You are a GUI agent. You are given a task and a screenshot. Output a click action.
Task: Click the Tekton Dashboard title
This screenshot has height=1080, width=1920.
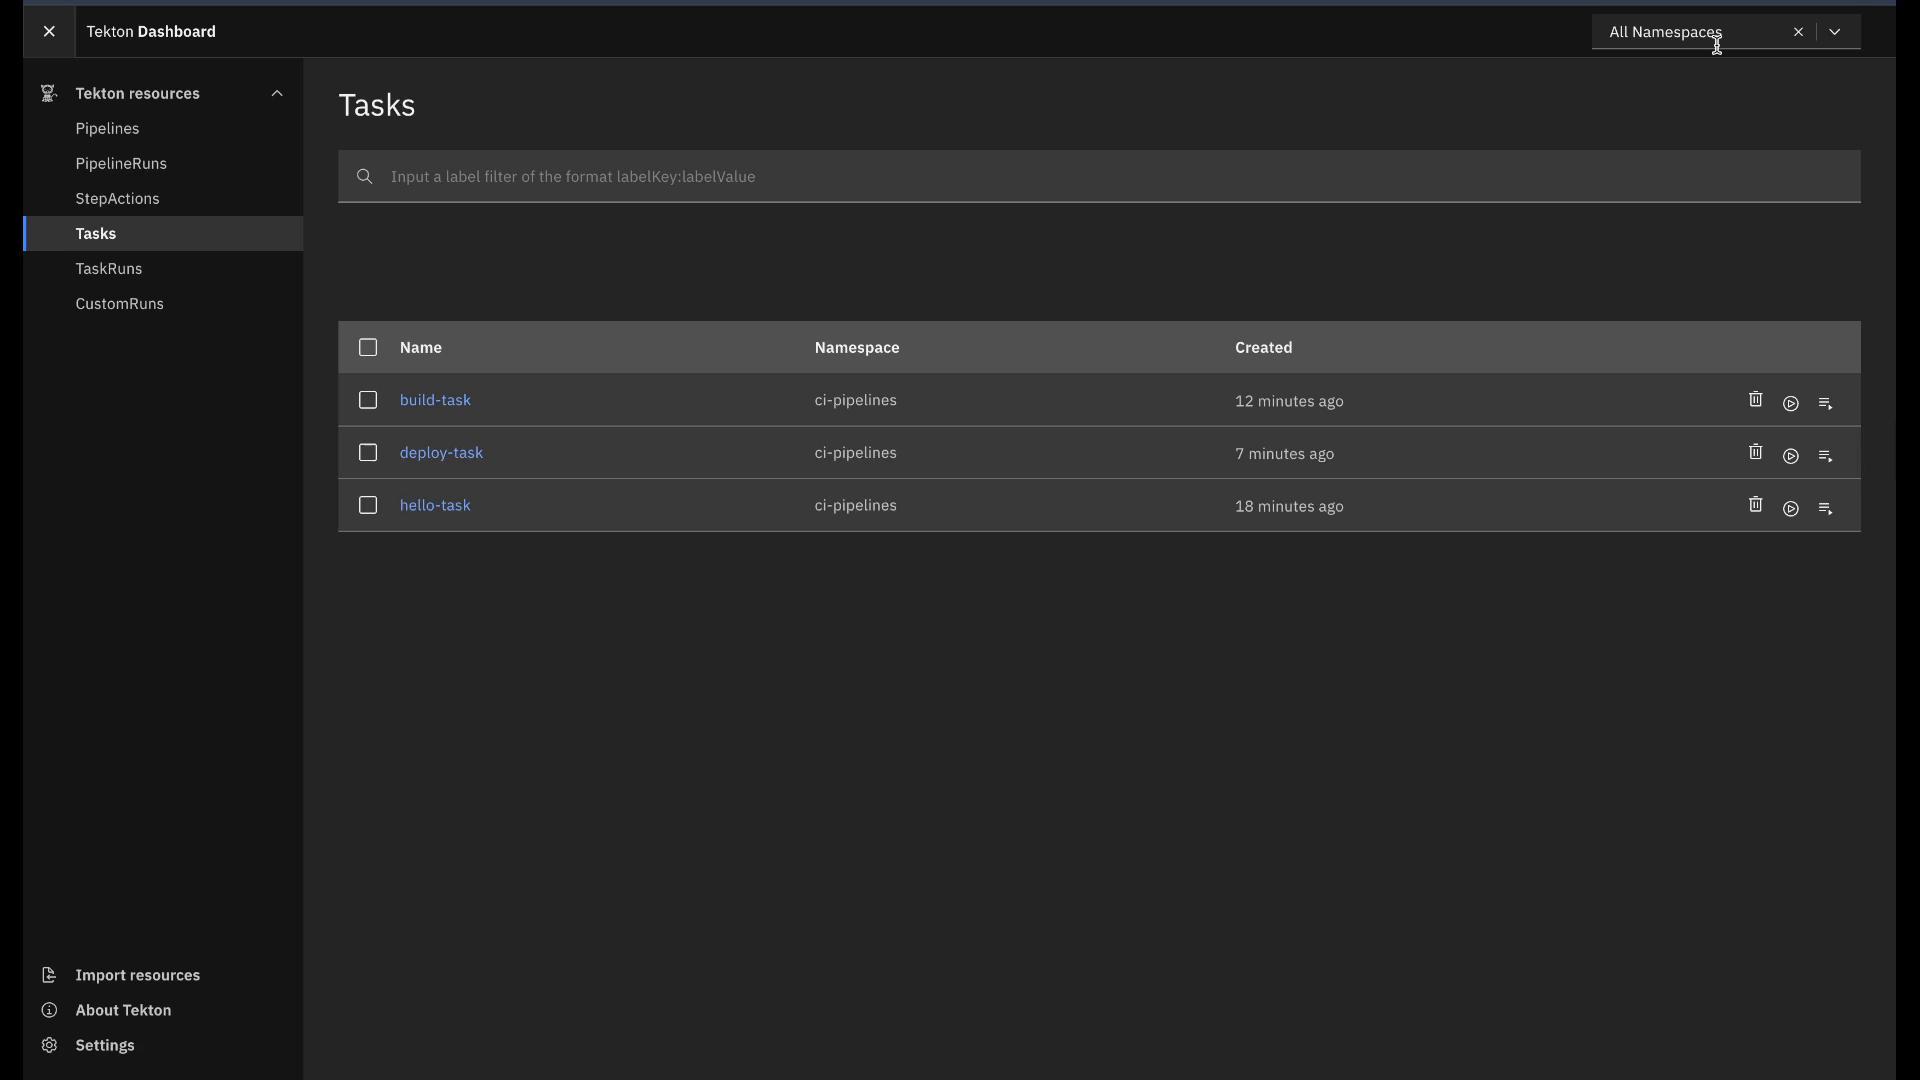151,31
